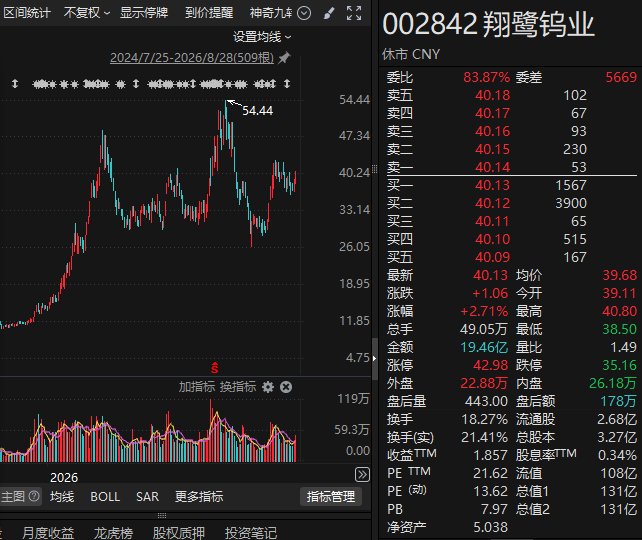
Task: Click 金额 value 19.46亿
Action: pyautogui.click(x=484, y=348)
